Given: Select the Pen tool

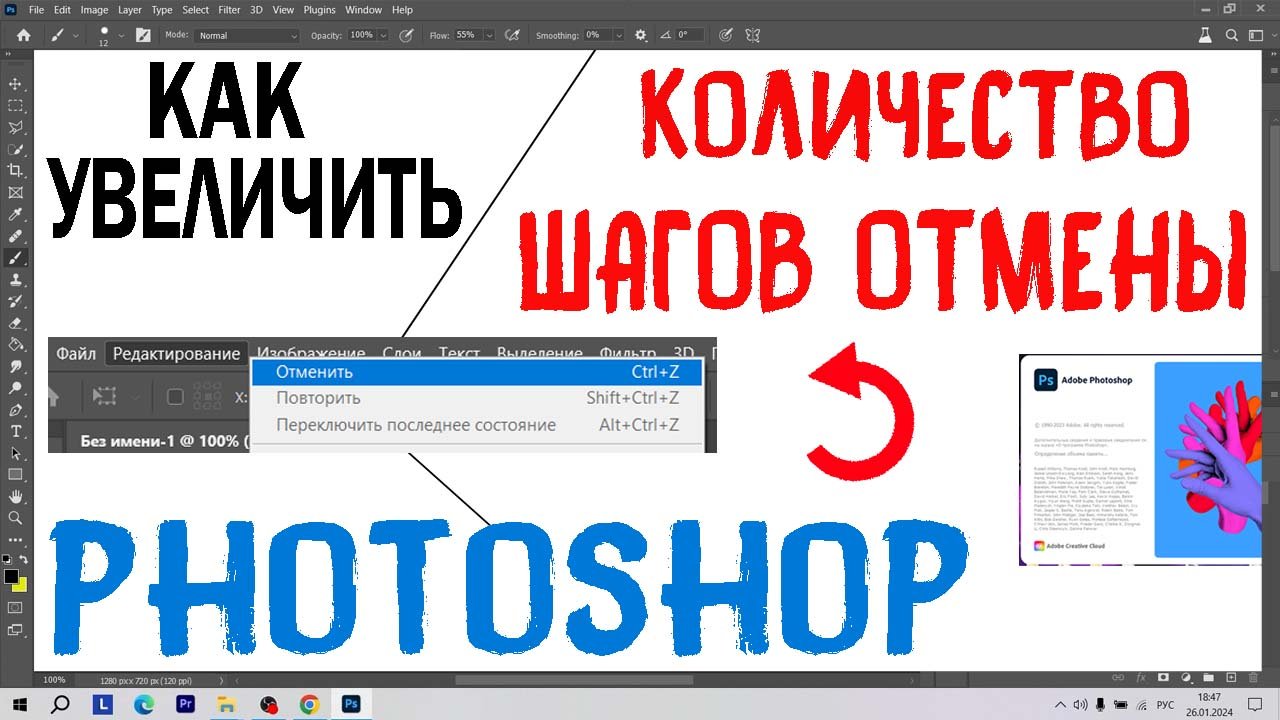Looking at the screenshot, I should pos(15,410).
